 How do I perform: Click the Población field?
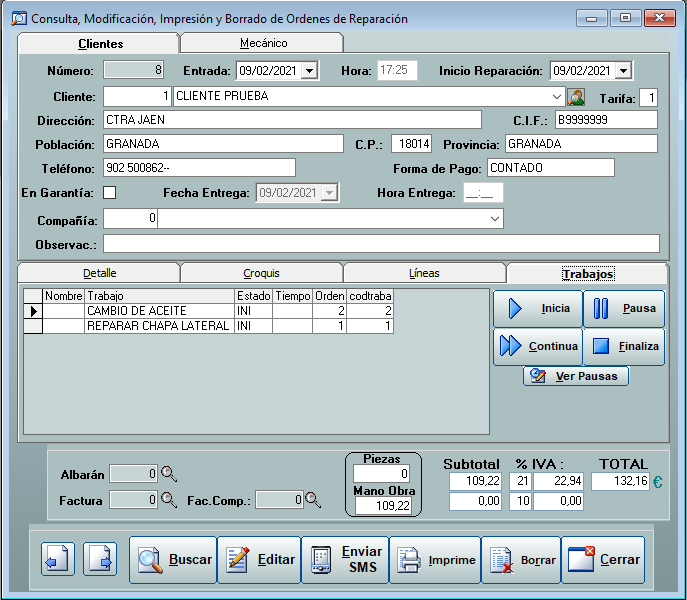(x=223, y=144)
